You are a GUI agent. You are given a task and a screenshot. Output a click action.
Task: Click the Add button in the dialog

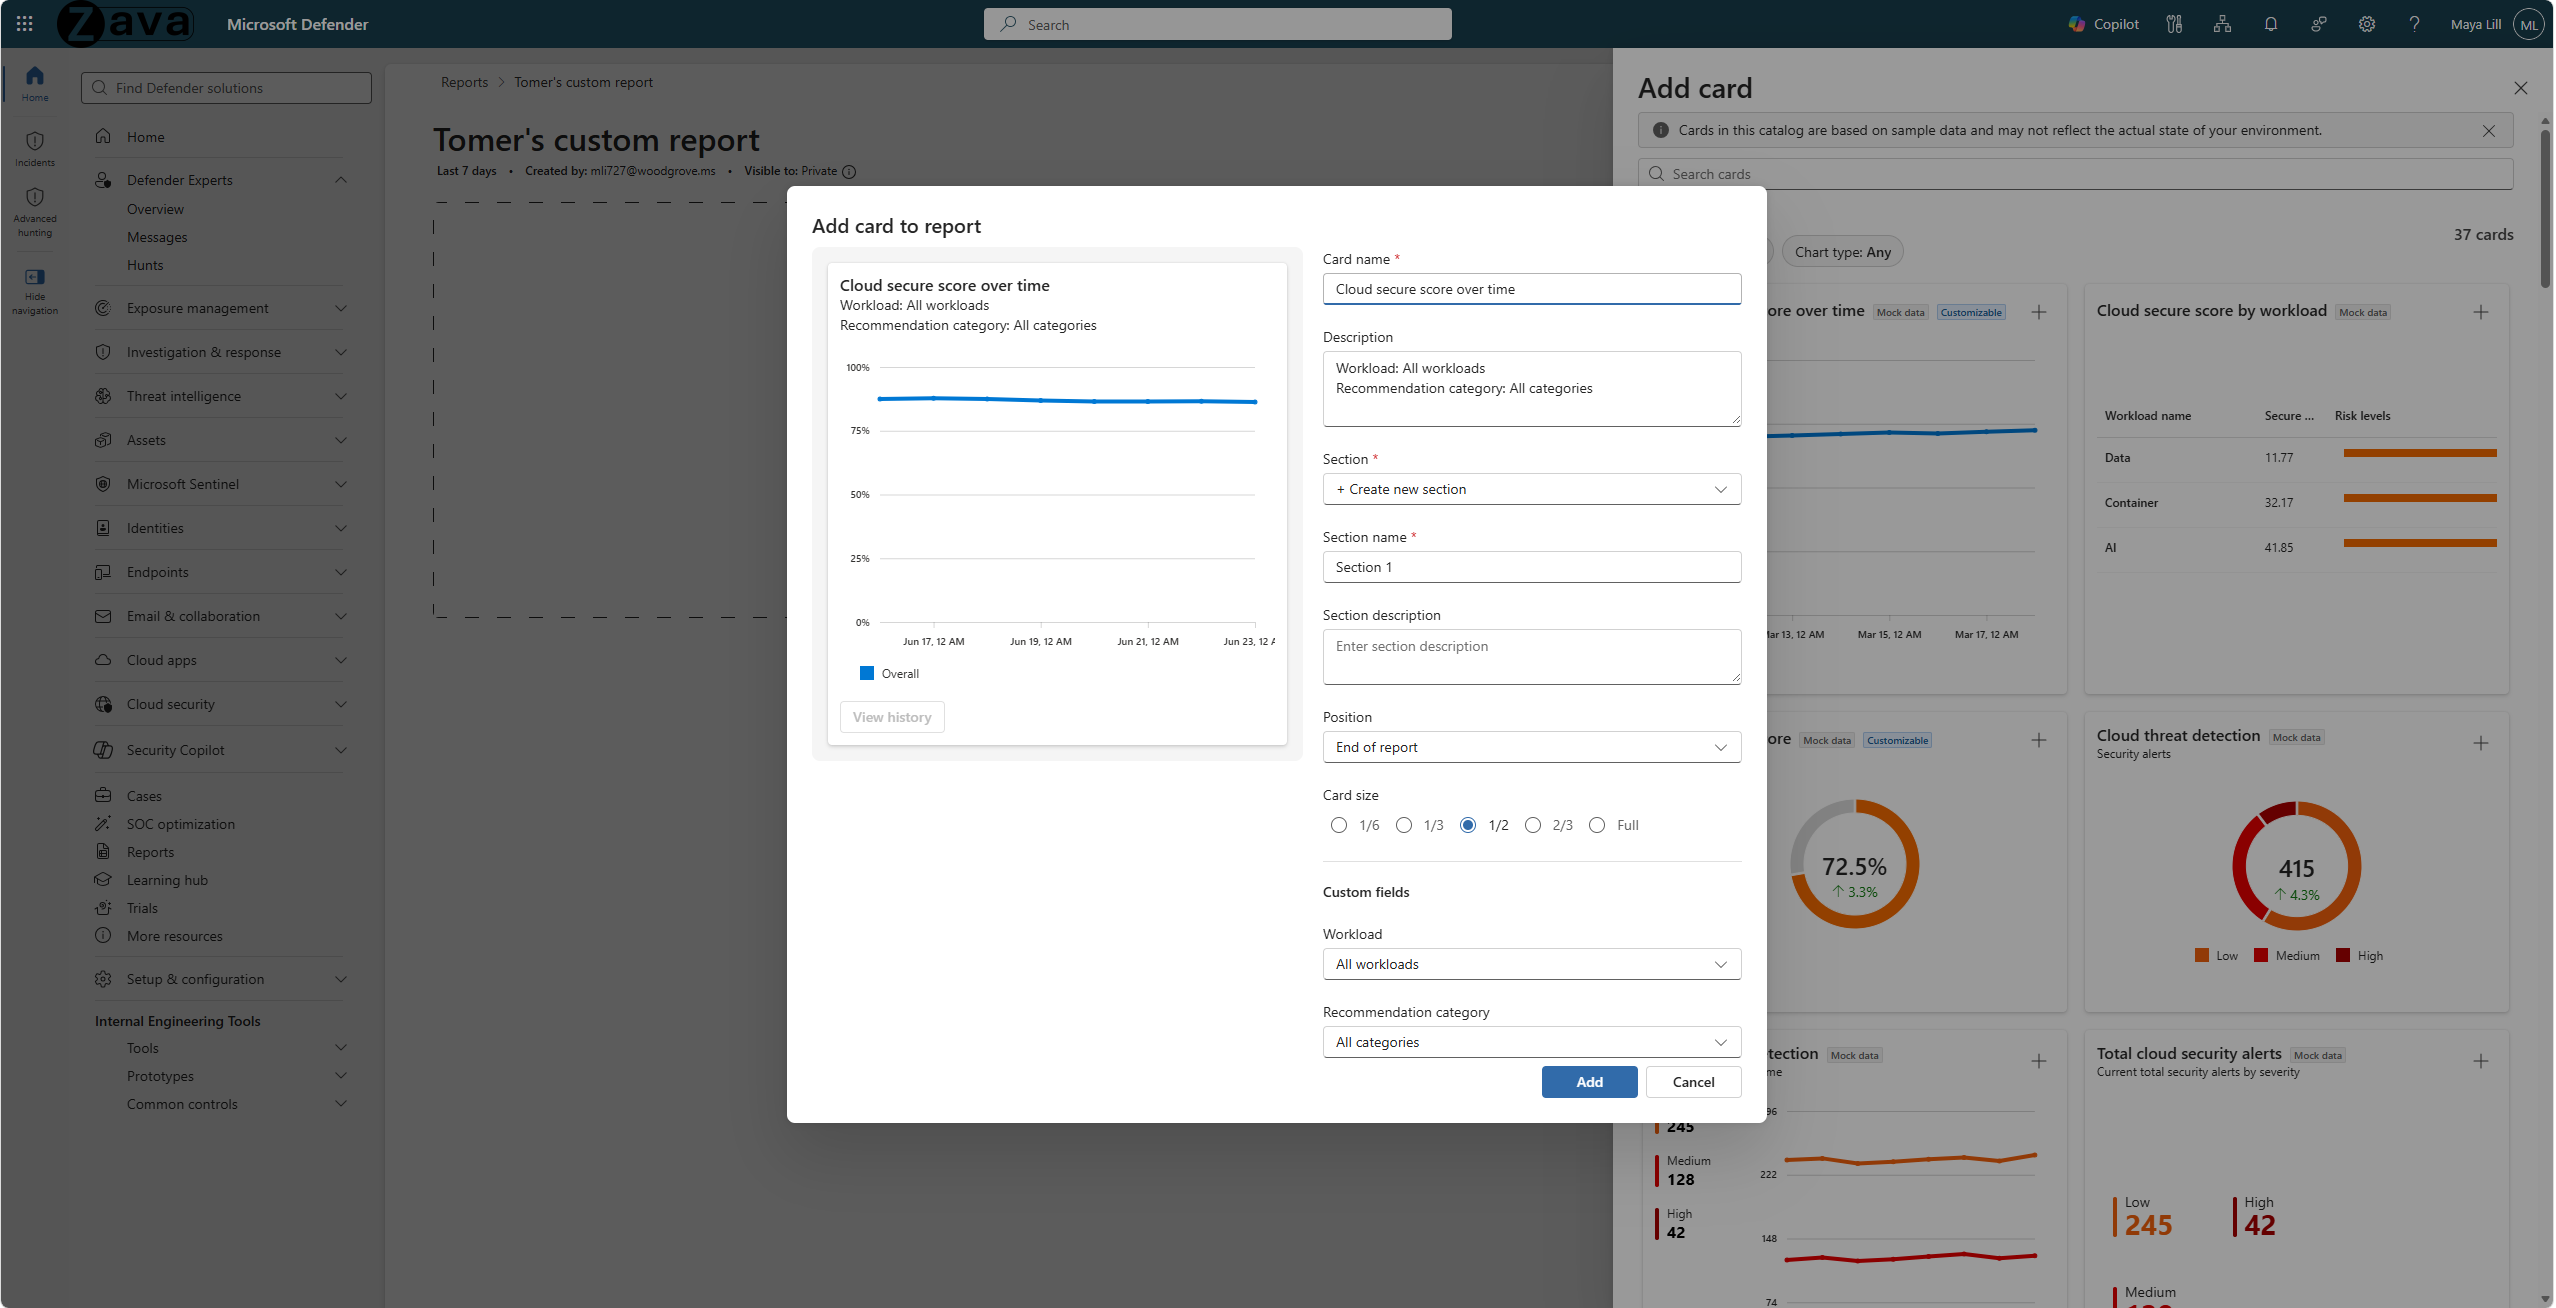pos(1590,1082)
